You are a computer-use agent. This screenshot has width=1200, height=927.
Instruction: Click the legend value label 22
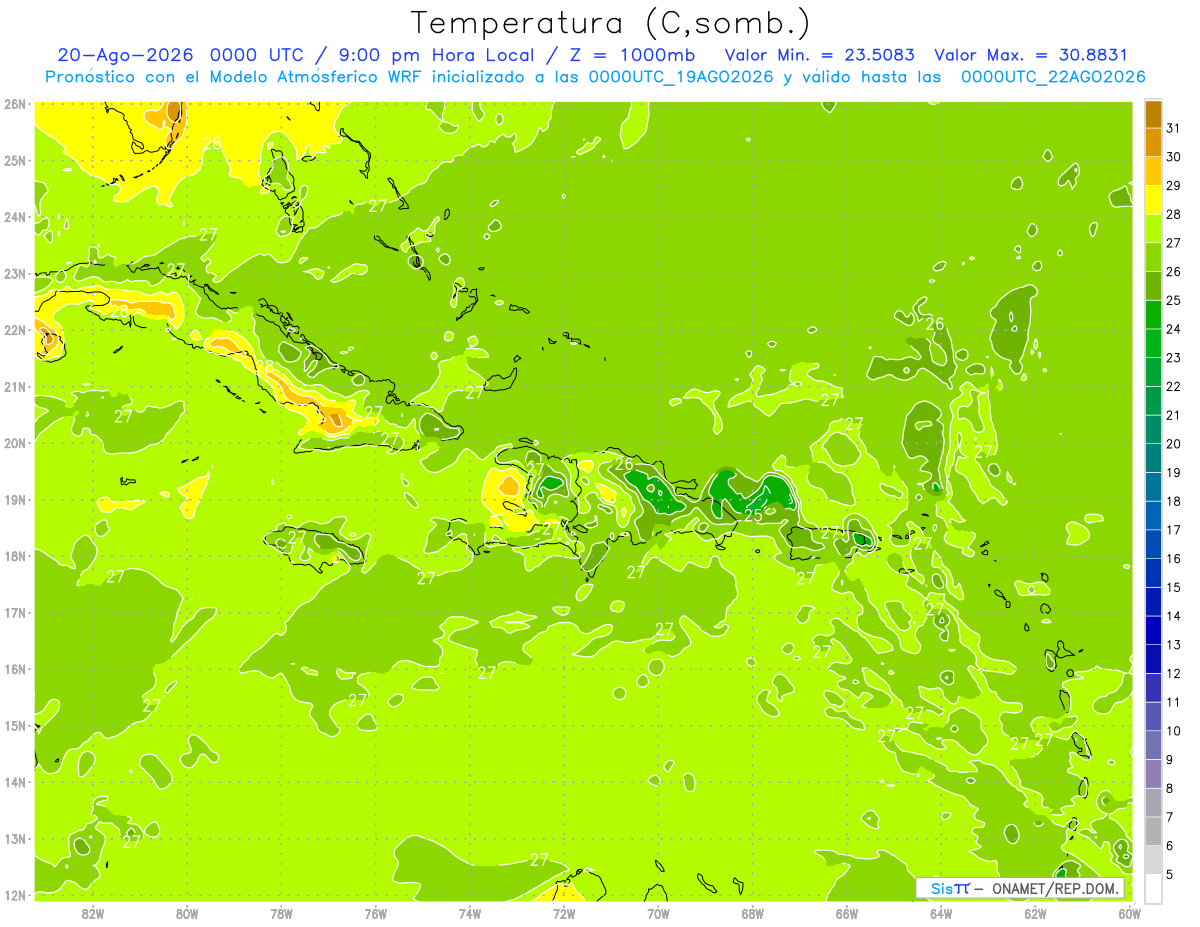[1173, 386]
